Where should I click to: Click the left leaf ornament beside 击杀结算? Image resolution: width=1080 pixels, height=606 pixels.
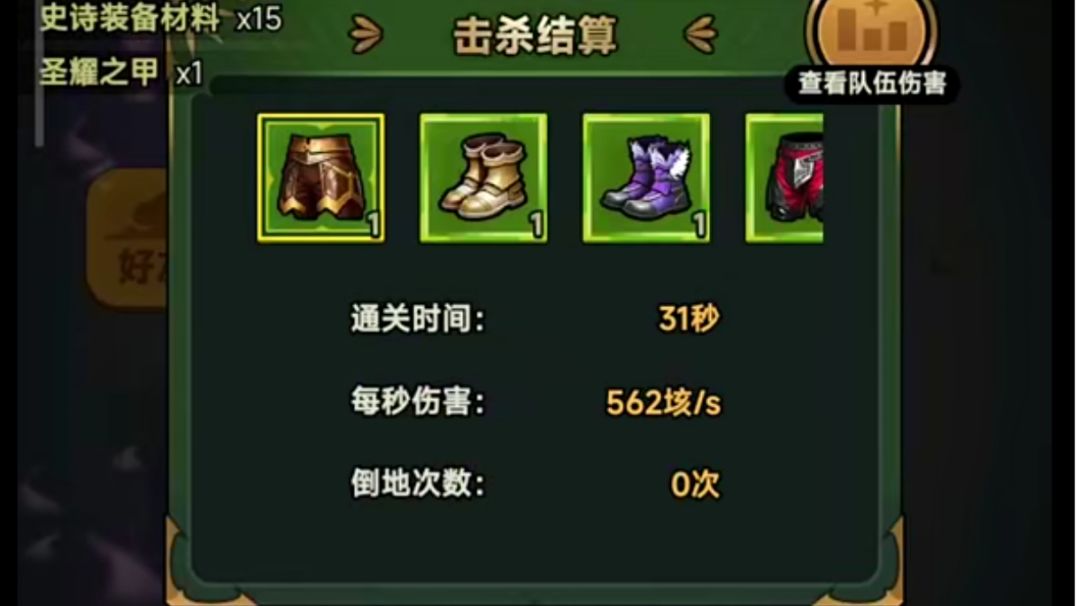click(365, 34)
